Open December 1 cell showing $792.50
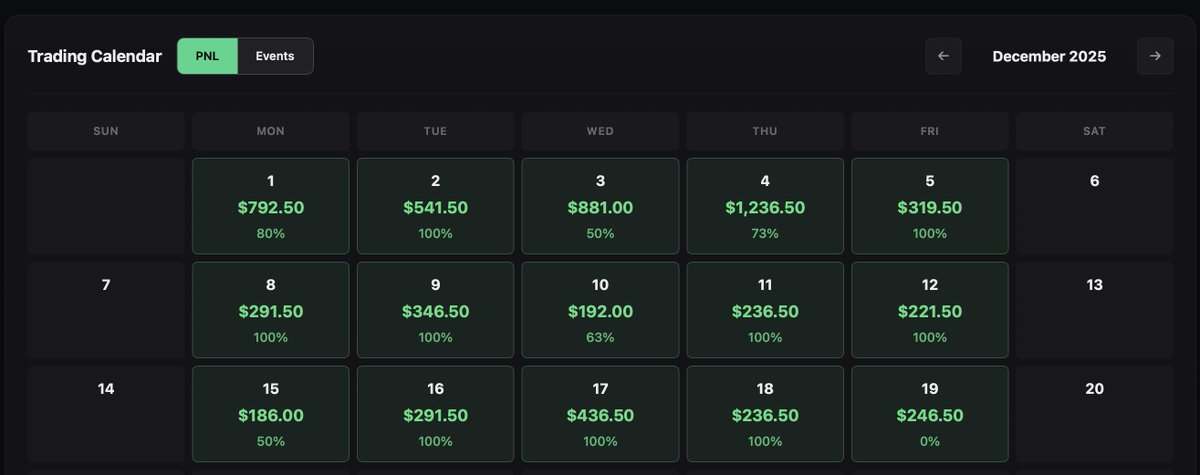Screen dimensions: 1200x475 (x=271, y=206)
